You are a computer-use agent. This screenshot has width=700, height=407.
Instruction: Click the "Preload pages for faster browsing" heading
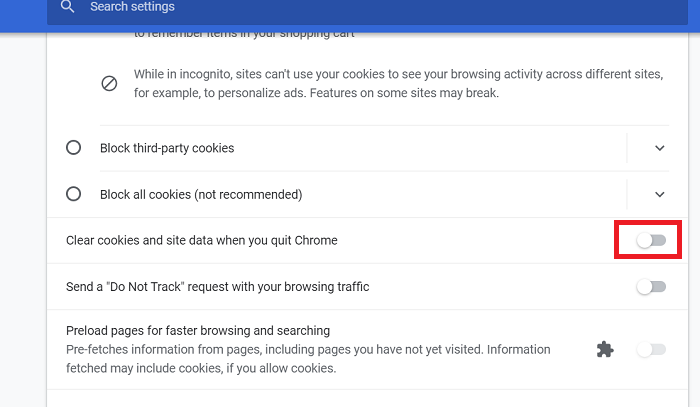[198, 330]
